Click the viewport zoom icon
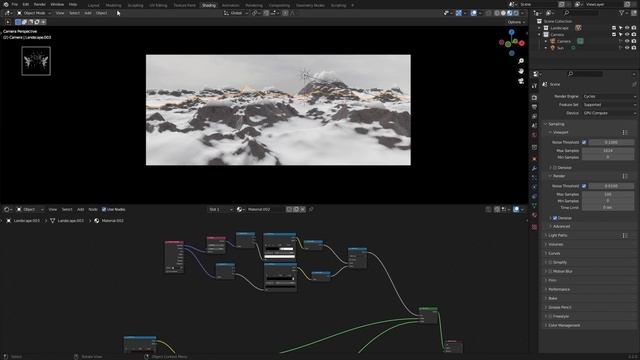This screenshot has width=640, height=360. click(x=521, y=61)
